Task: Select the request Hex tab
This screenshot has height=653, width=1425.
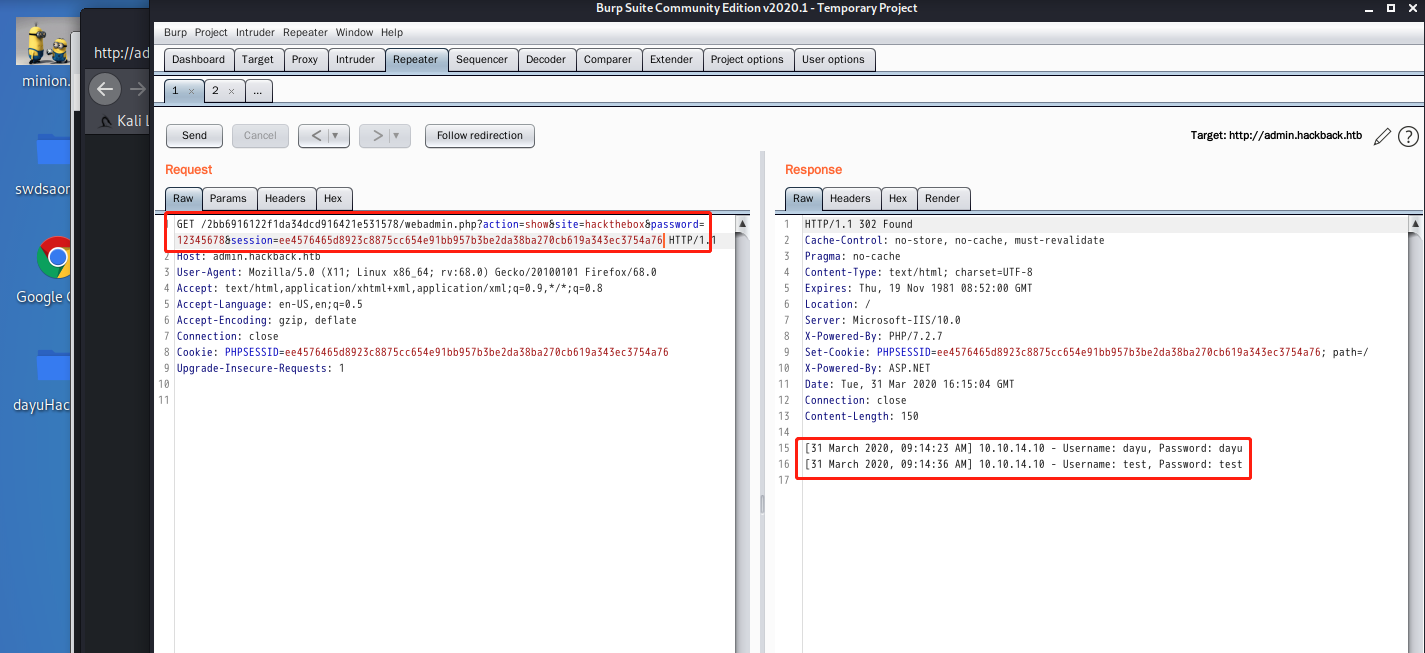Action: click(x=333, y=199)
